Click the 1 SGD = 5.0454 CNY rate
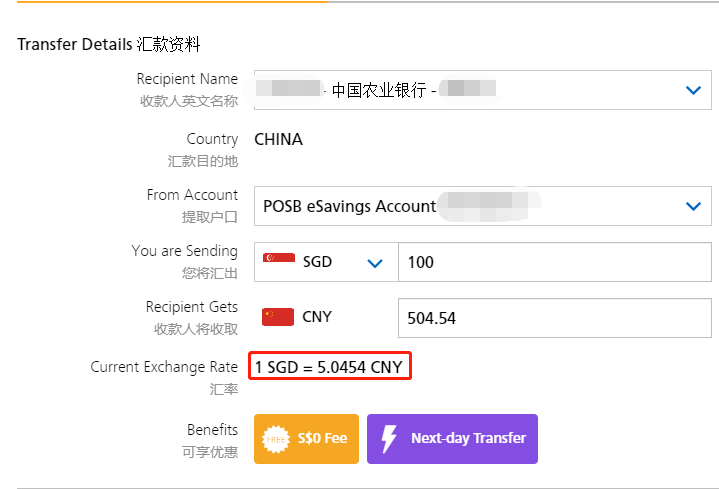 coord(329,367)
